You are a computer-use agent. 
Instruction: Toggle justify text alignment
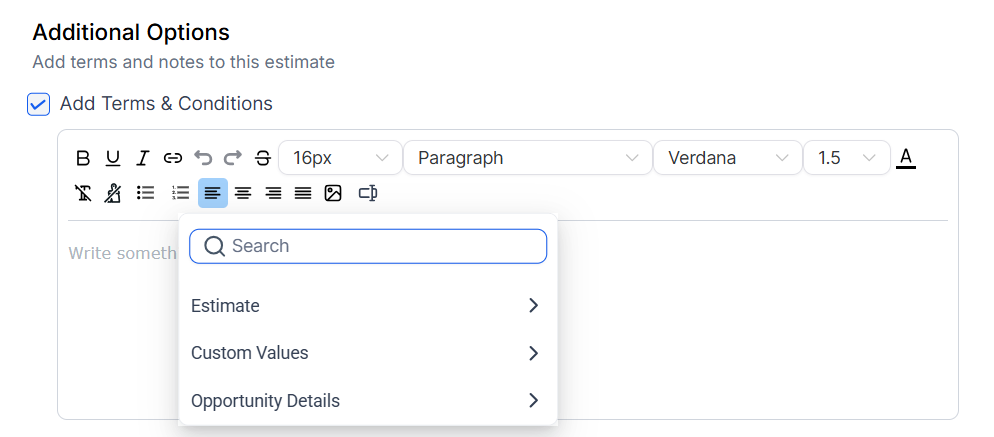click(303, 193)
